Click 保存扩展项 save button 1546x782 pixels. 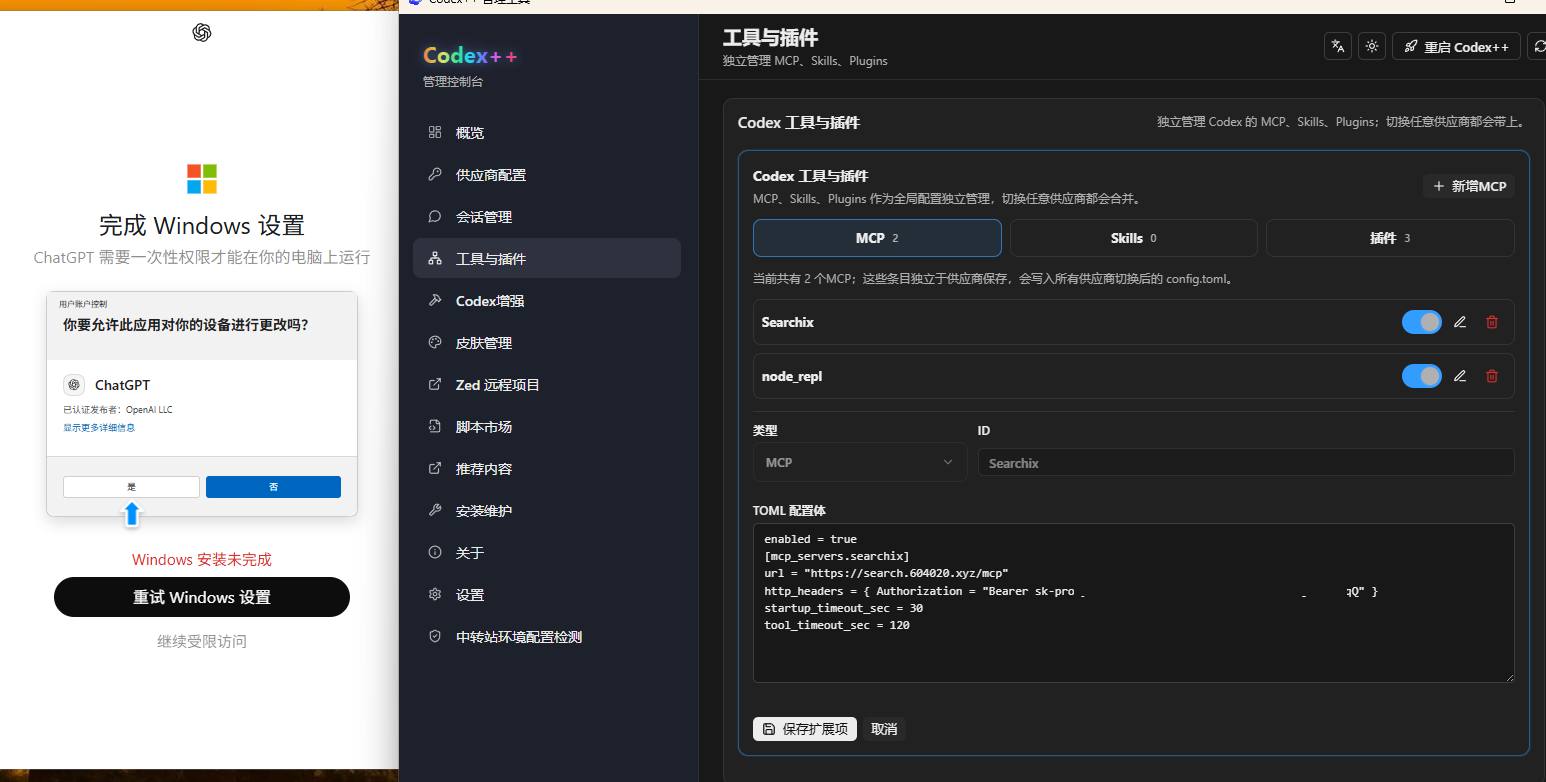click(x=805, y=729)
